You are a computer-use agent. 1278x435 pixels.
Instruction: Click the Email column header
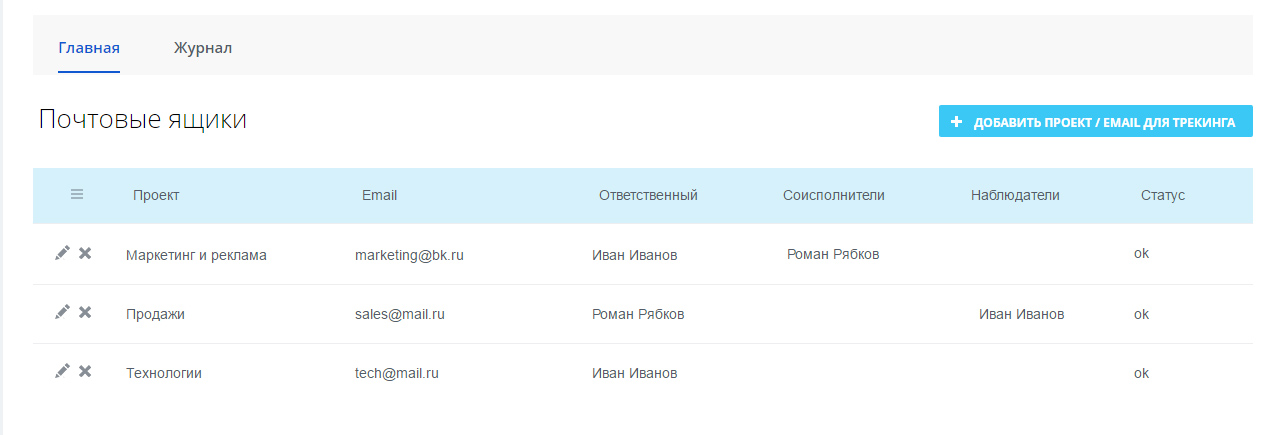tap(379, 195)
